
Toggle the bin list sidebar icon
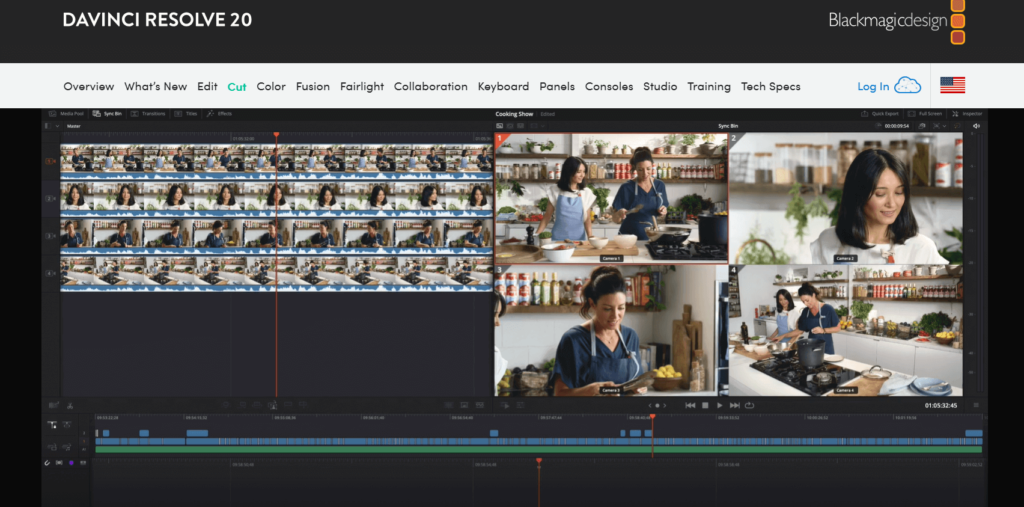click(48, 125)
